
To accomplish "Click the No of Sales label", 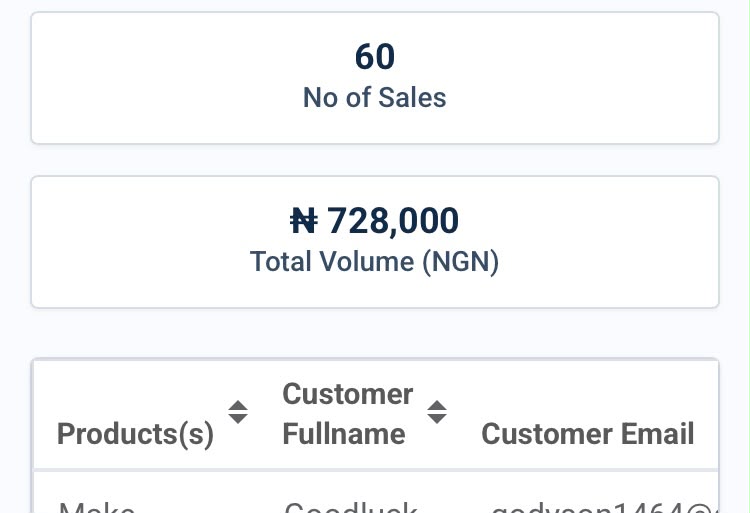I will pyautogui.click(x=375, y=98).
